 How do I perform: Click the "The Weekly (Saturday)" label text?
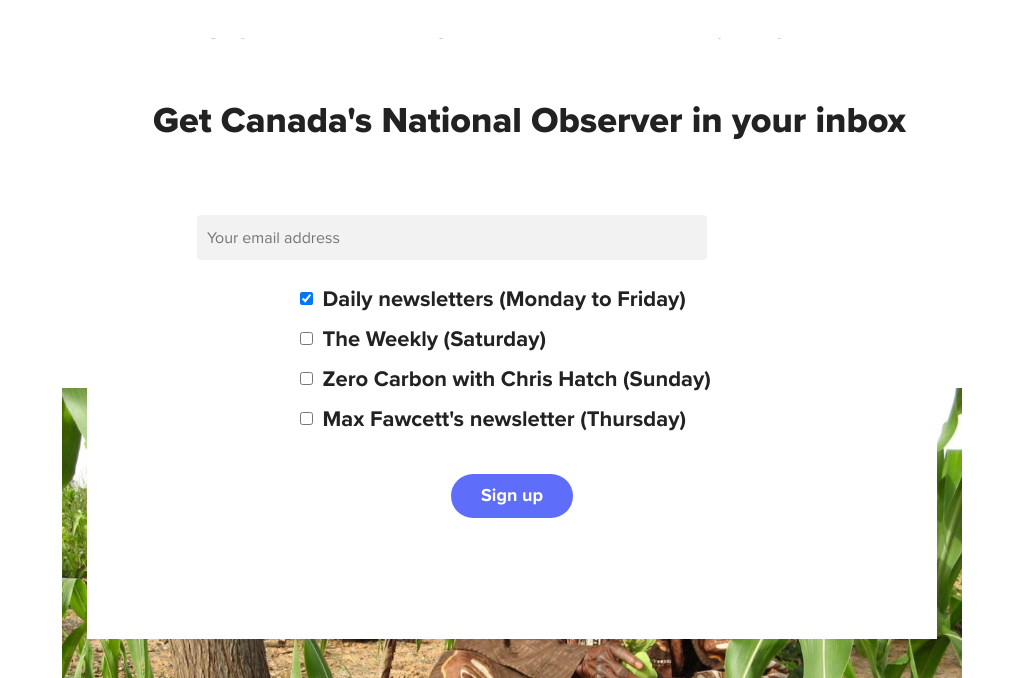(x=433, y=339)
